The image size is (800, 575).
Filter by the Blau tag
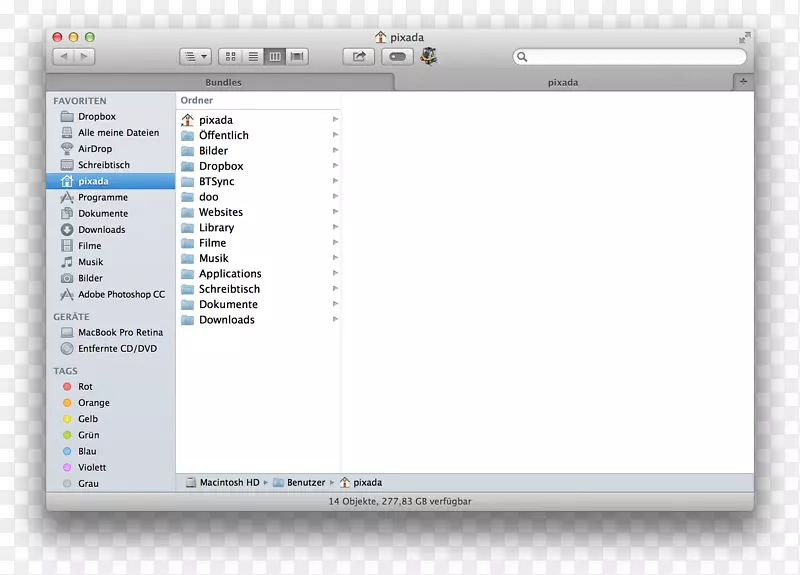point(110,451)
